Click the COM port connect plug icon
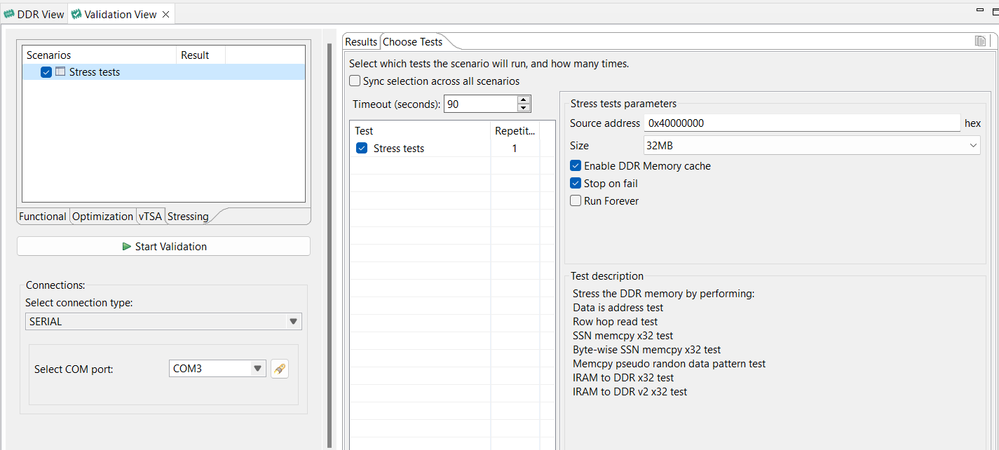The image size is (999, 450). click(x=280, y=369)
